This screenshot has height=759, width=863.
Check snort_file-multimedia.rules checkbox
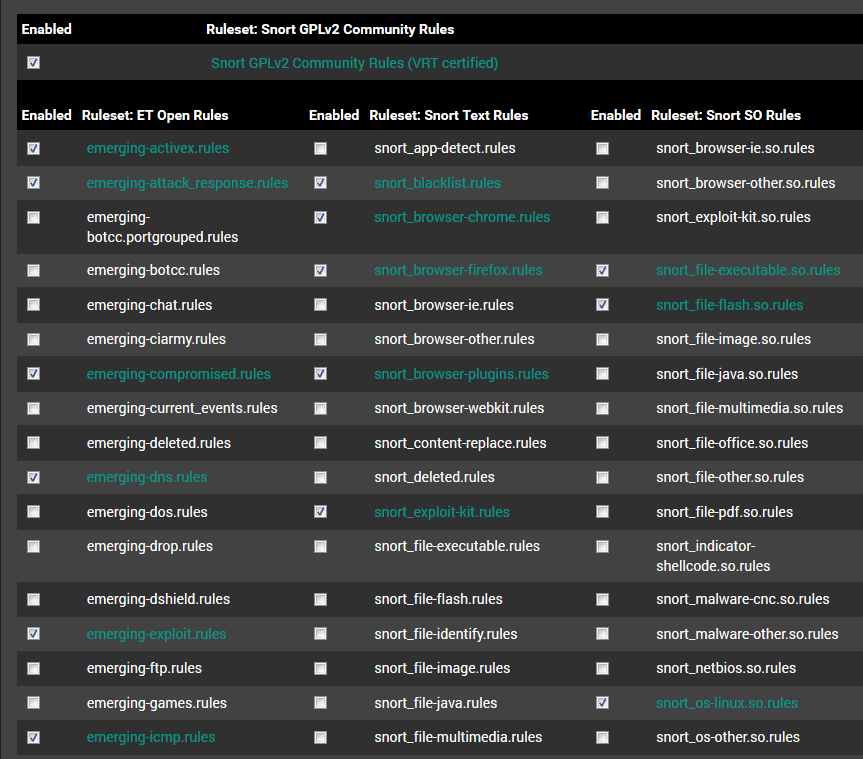click(x=320, y=737)
